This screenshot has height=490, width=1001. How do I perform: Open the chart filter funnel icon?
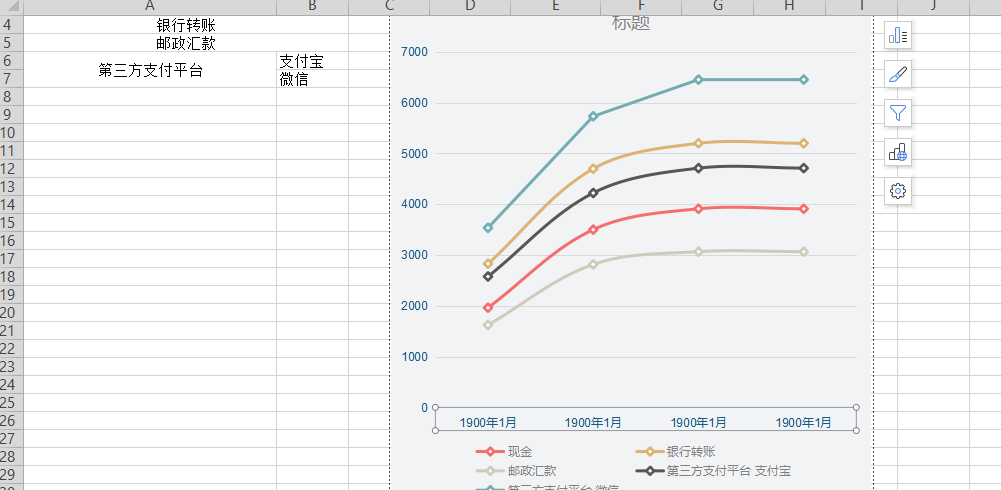click(898, 113)
